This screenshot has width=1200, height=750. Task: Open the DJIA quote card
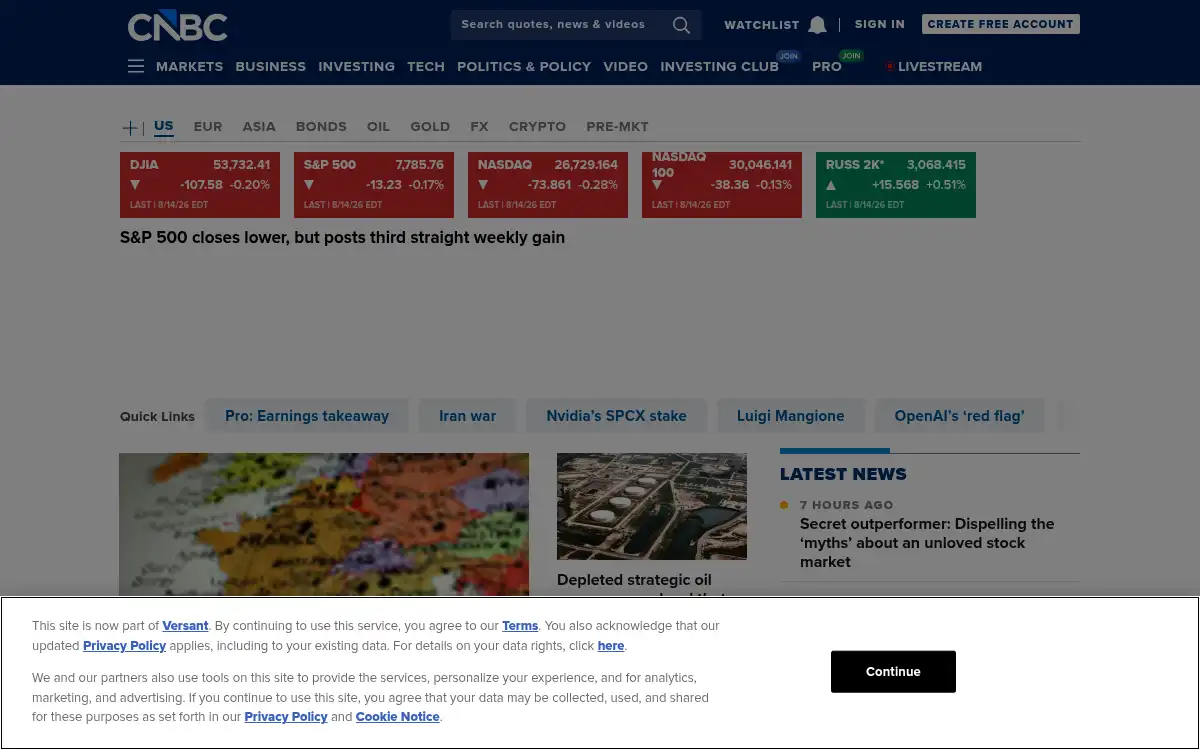pos(200,185)
